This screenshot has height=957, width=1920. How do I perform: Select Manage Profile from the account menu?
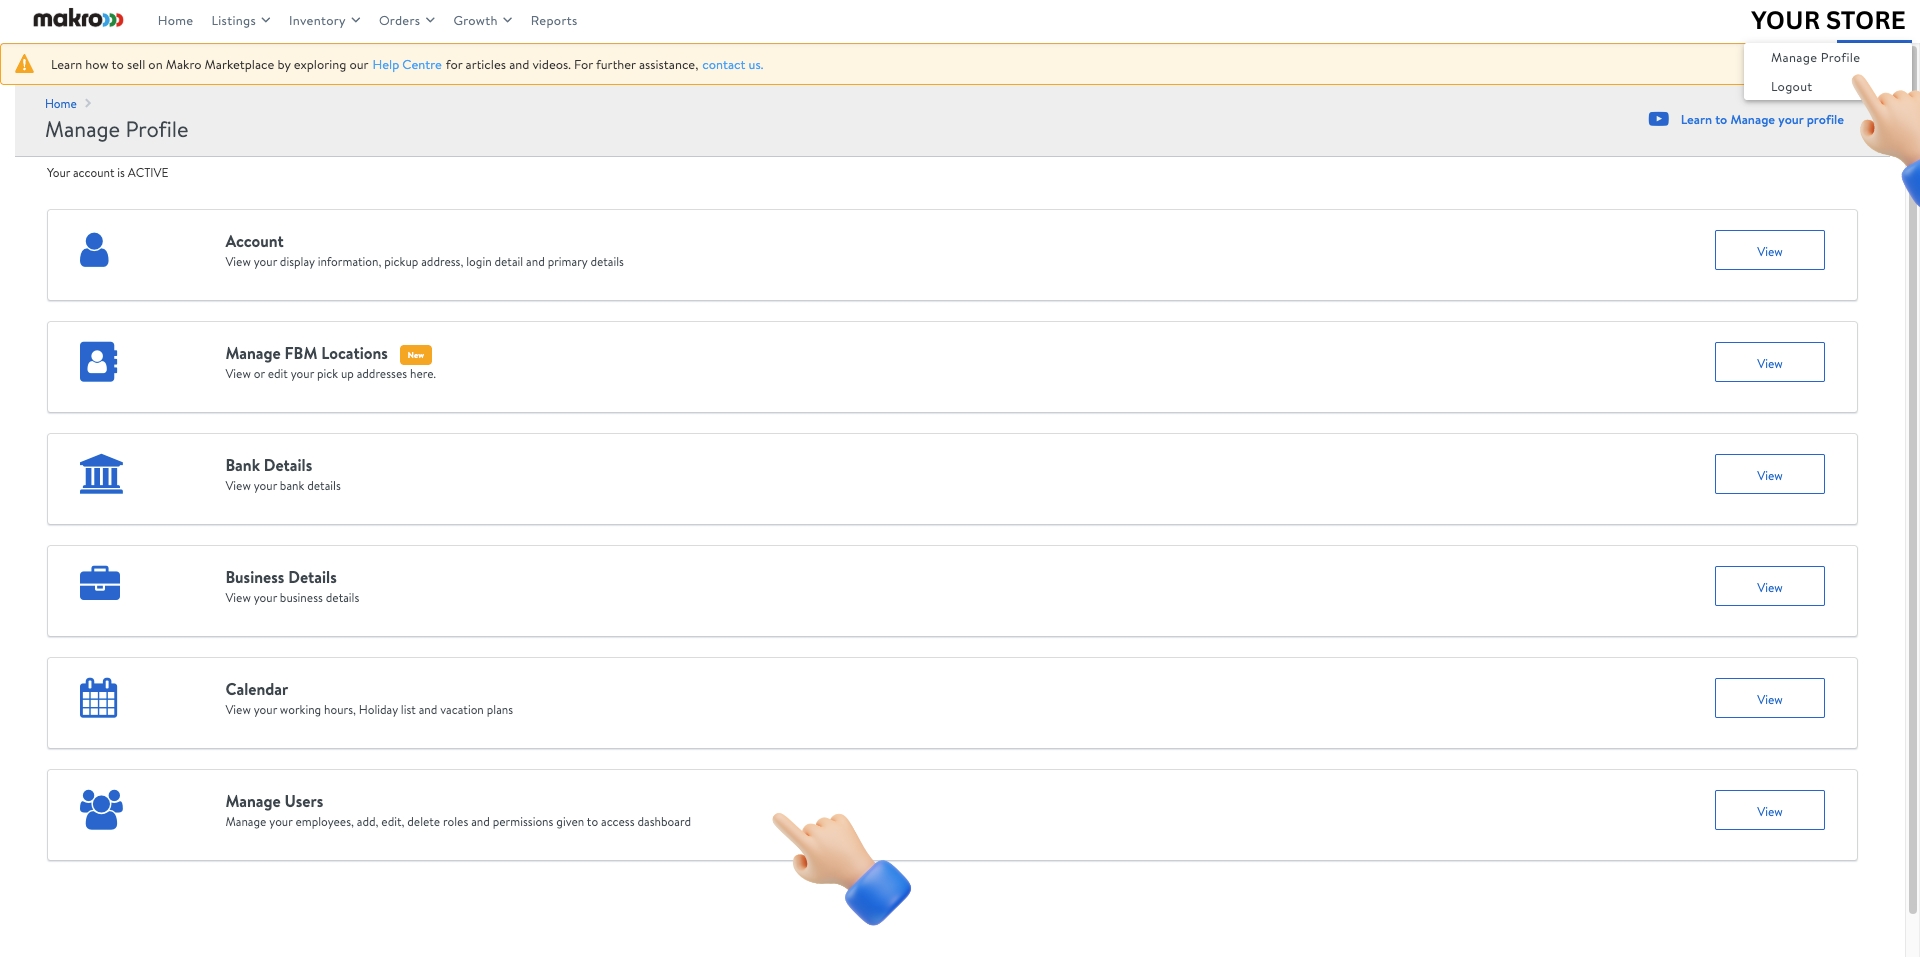(x=1815, y=57)
